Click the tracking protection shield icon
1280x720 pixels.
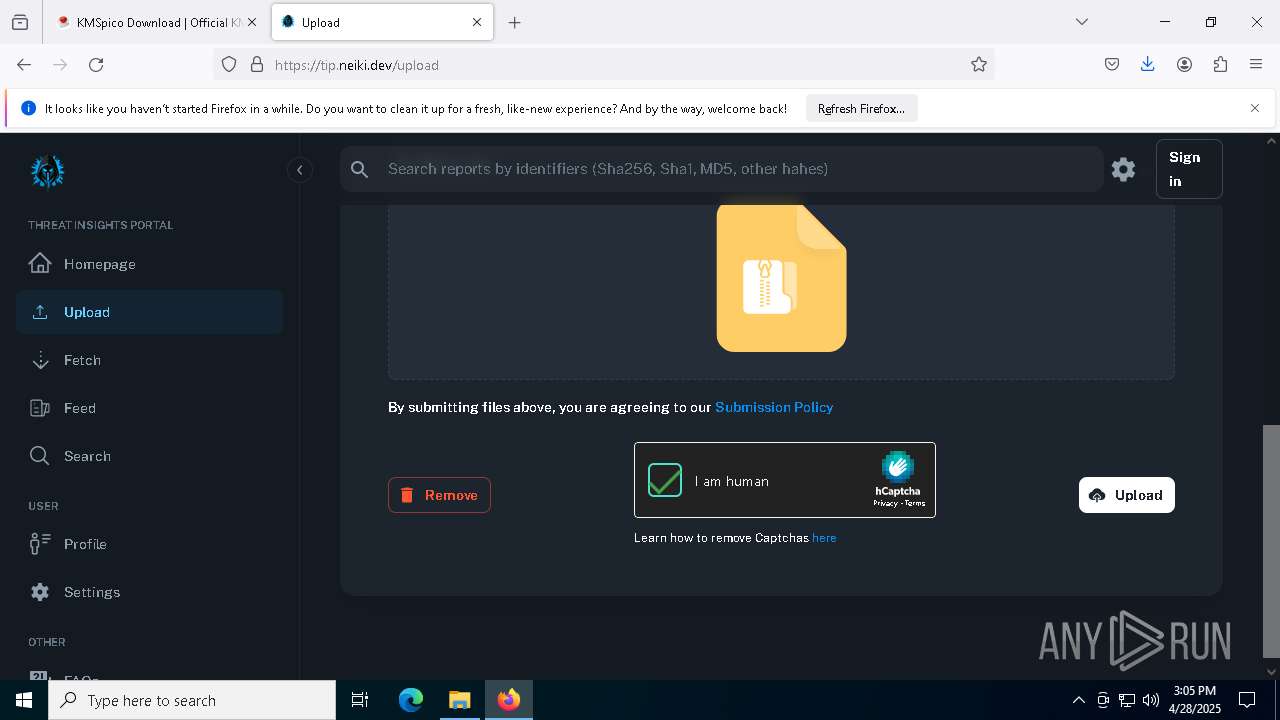[229, 65]
